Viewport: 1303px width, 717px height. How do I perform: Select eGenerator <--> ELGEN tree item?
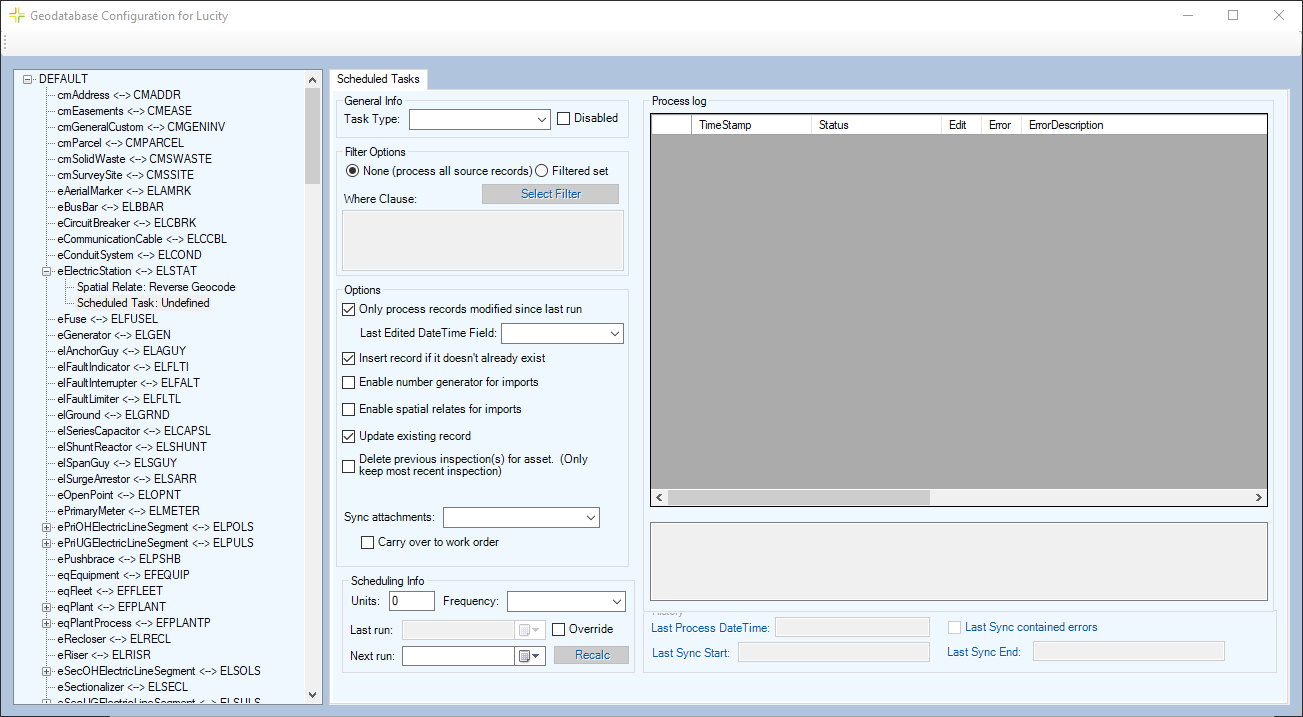click(x=114, y=335)
